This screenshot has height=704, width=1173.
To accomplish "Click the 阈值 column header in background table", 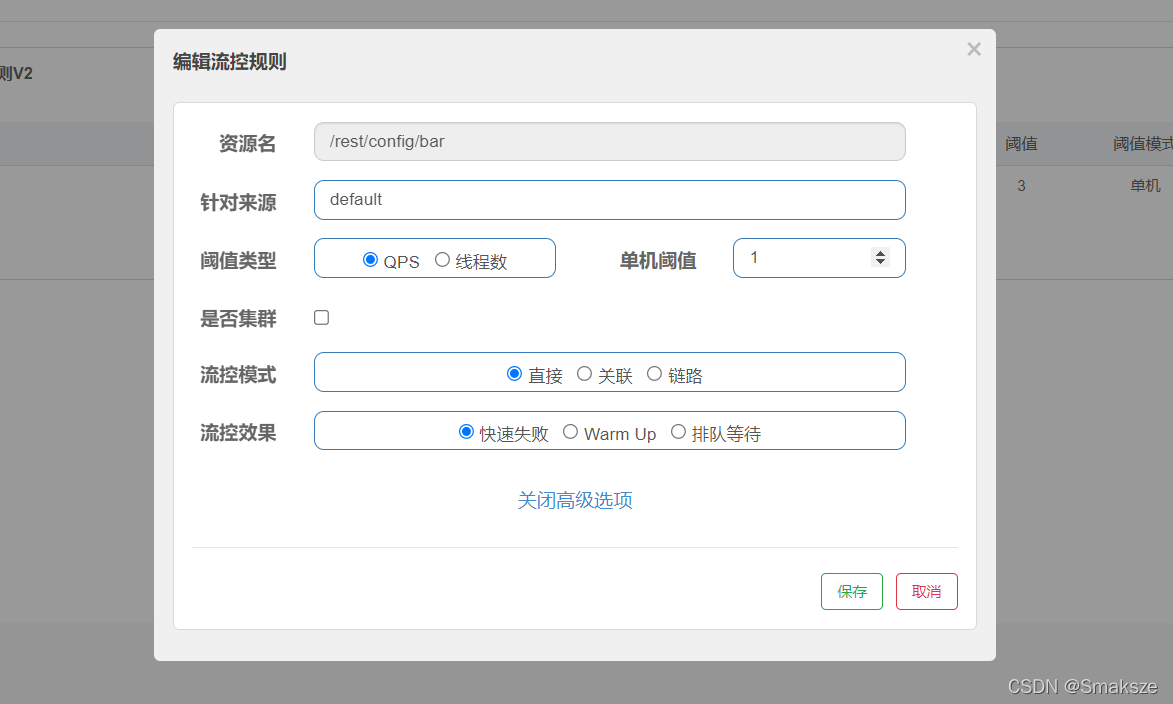I will pos(1021,144).
